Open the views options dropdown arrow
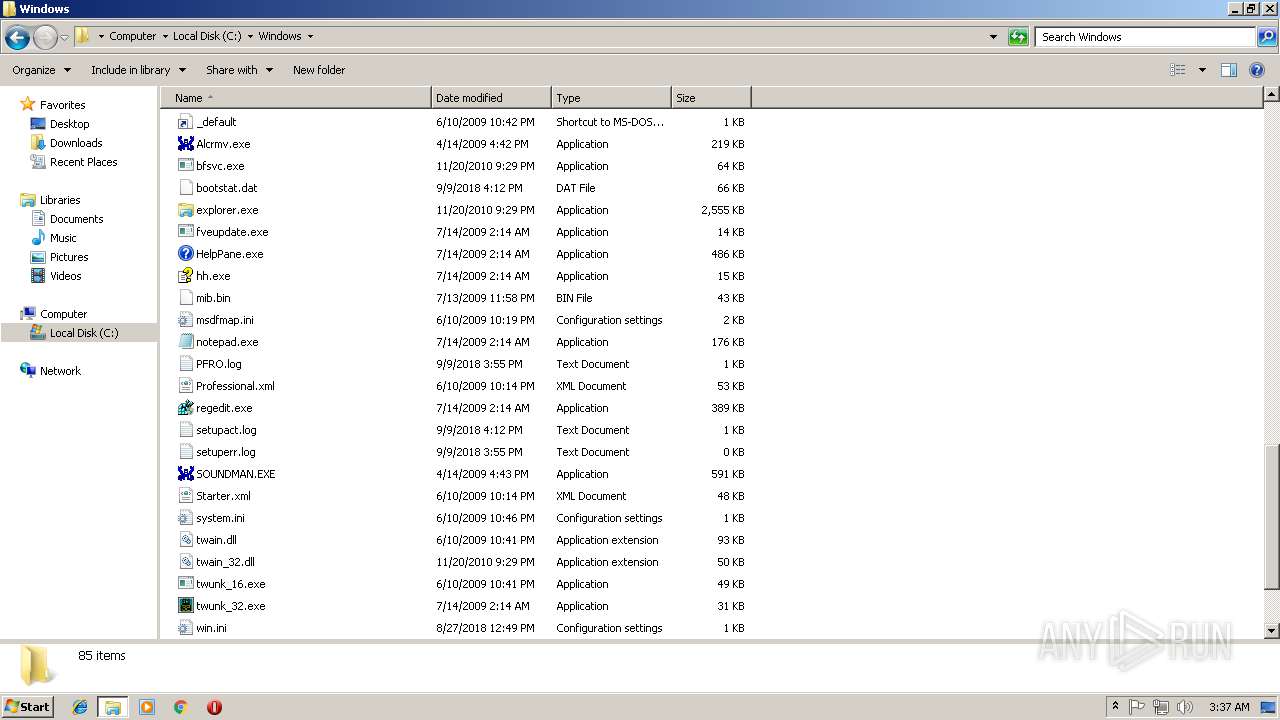1280x720 pixels. pos(1202,70)
